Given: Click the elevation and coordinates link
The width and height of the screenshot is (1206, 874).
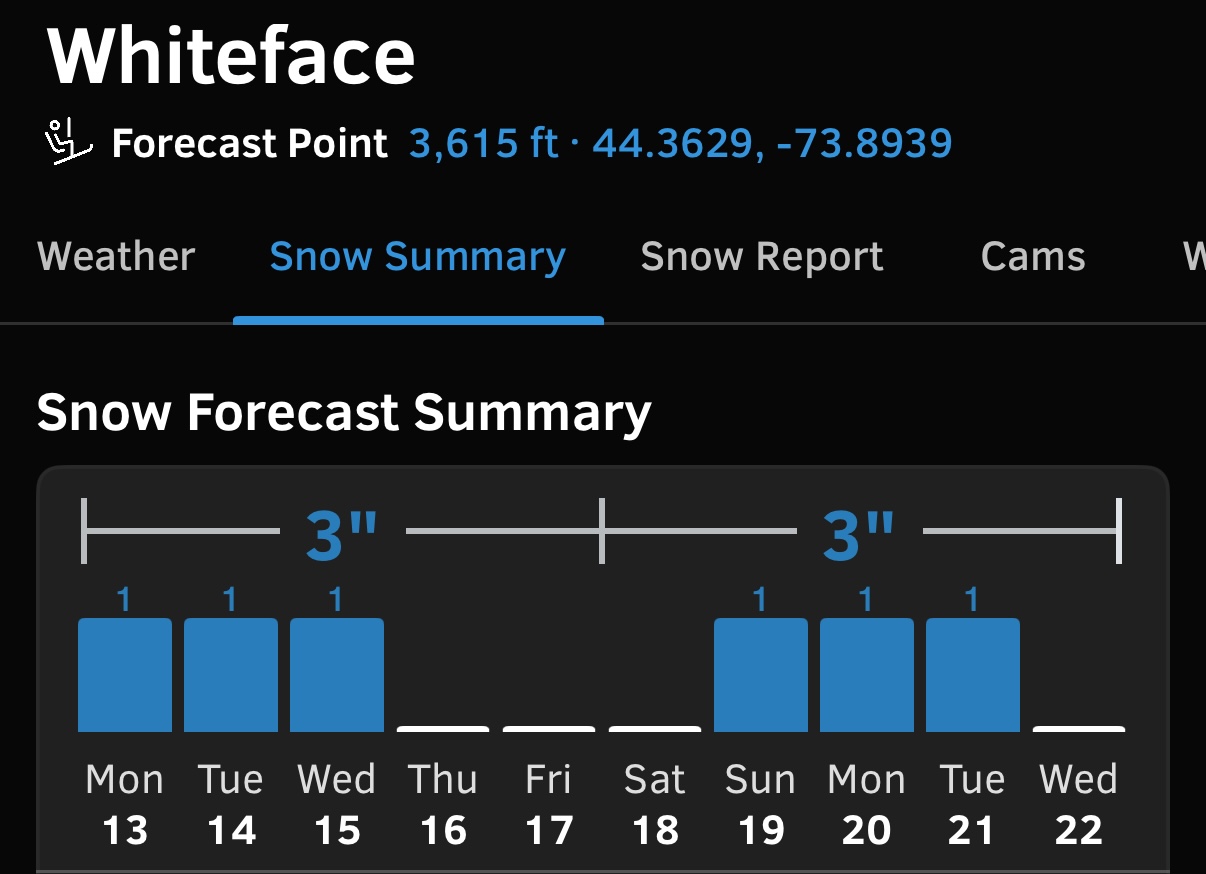Looking at the screenshot, I should pyautogui.click(x=681, y=144).
